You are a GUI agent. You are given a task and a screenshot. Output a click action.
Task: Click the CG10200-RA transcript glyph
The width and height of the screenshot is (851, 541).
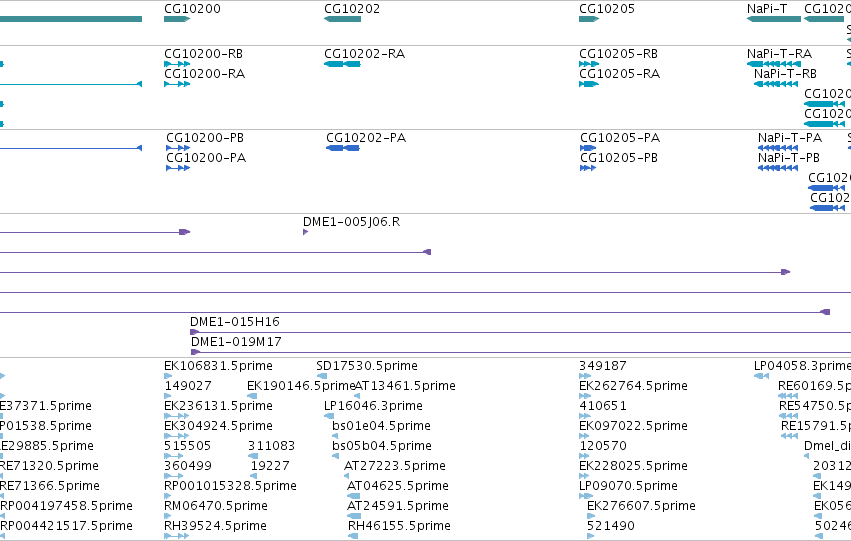(x=177, y=84)
